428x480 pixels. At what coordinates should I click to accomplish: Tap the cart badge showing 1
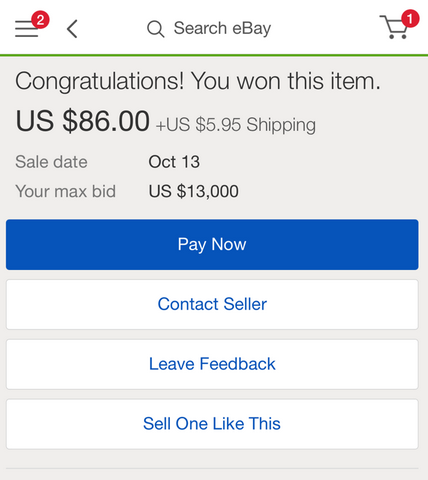click(410, 19)
